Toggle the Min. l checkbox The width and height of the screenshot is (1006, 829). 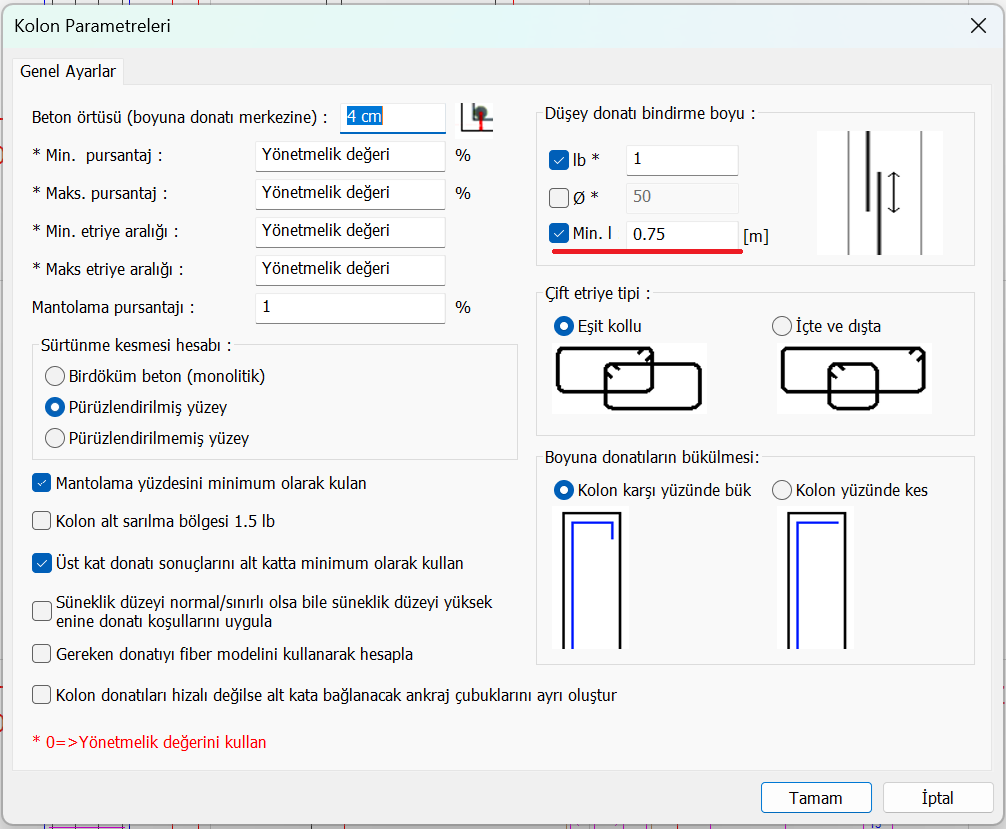pos(560,234)
